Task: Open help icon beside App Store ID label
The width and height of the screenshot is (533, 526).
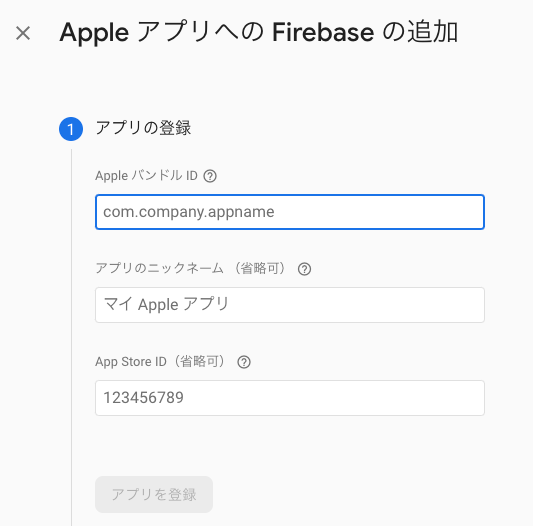Action: [244, 362]
